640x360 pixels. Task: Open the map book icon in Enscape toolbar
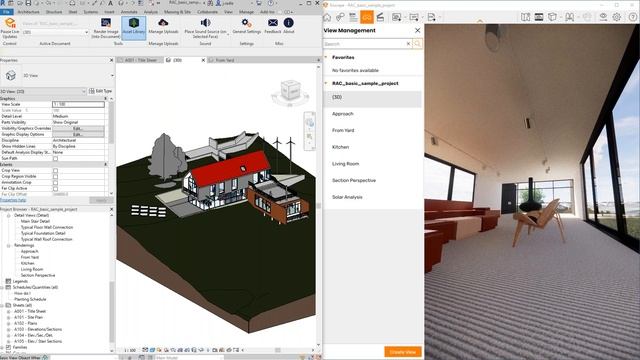tap(525, 17)
